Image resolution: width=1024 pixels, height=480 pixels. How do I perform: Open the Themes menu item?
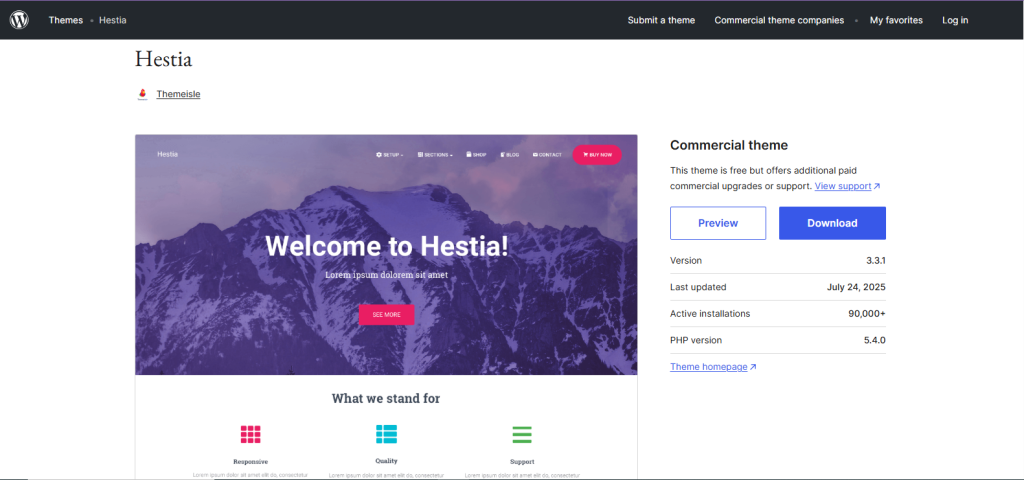[x=65, y=20]
